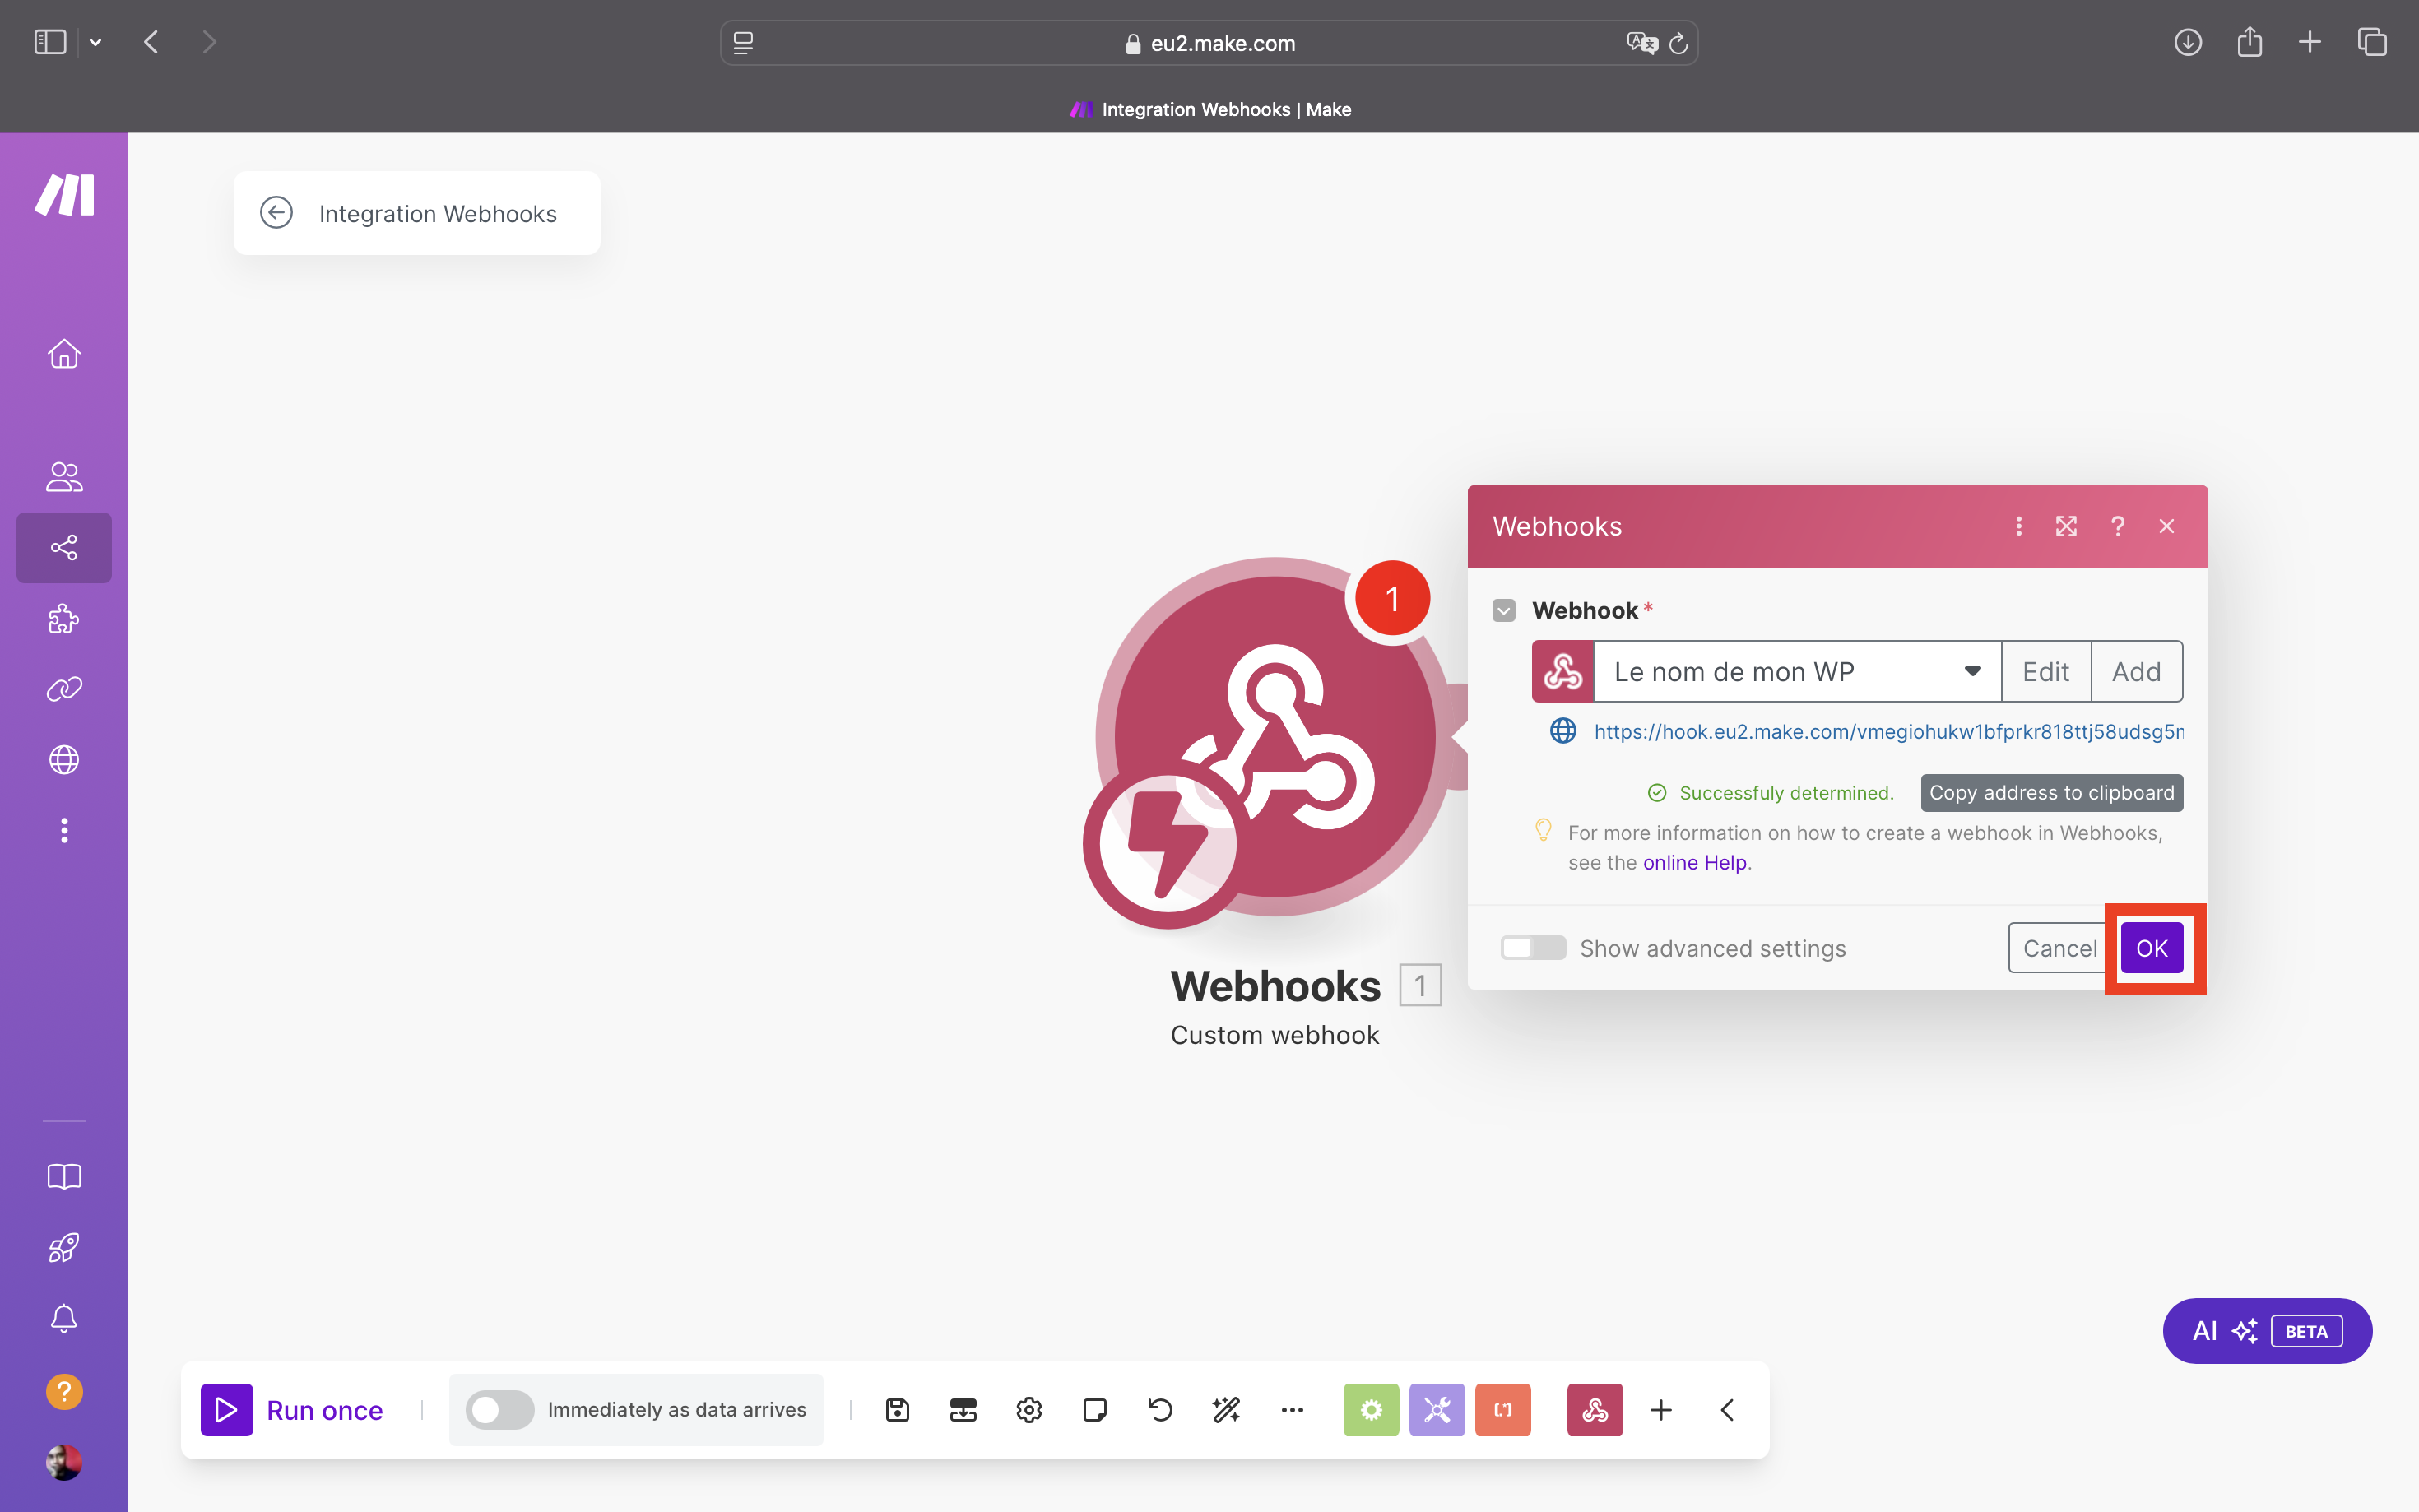Viewport: 2419px width, 1512px height.
Task: Open the online Help link
Action: pyautogui.click(x=1698, y=860)
